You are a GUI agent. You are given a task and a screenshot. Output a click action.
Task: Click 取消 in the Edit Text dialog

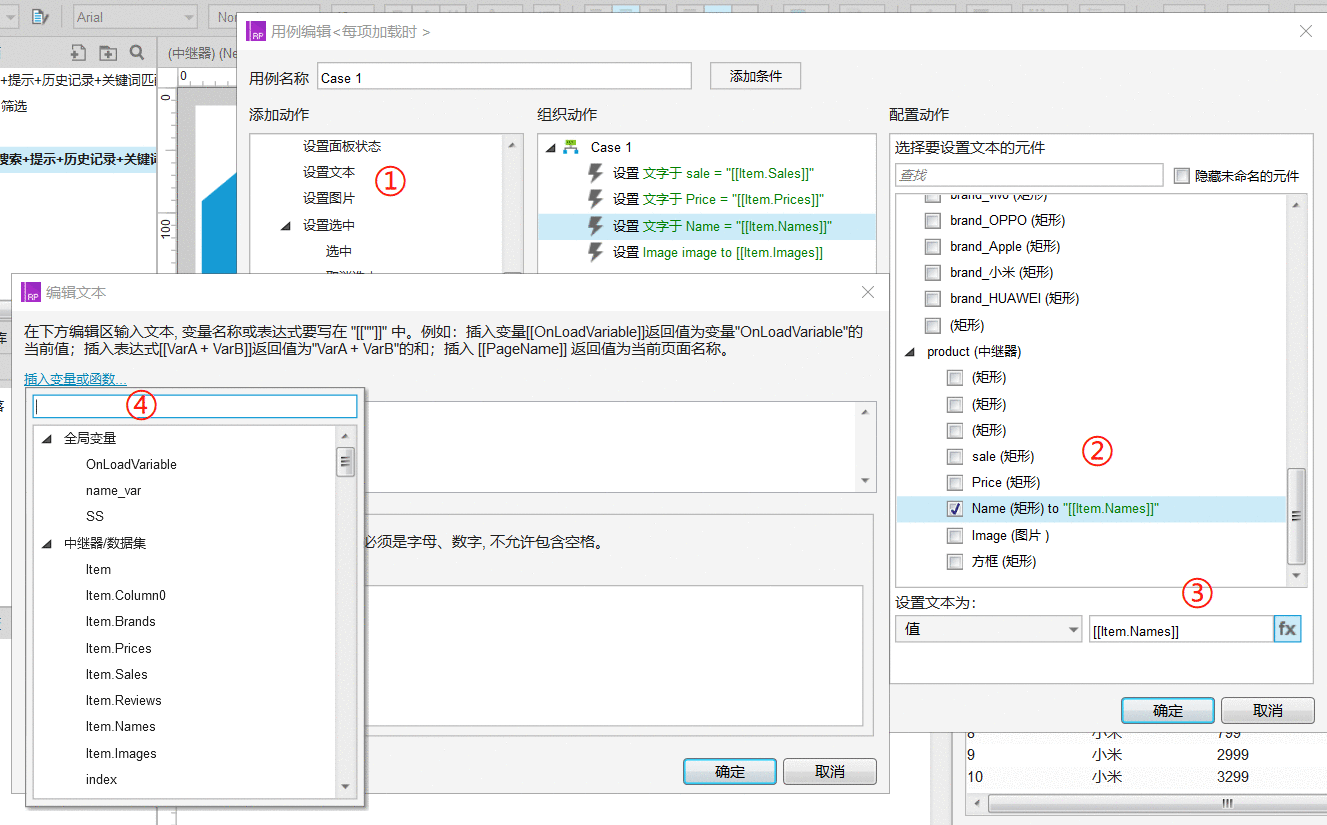coord(830,771)
